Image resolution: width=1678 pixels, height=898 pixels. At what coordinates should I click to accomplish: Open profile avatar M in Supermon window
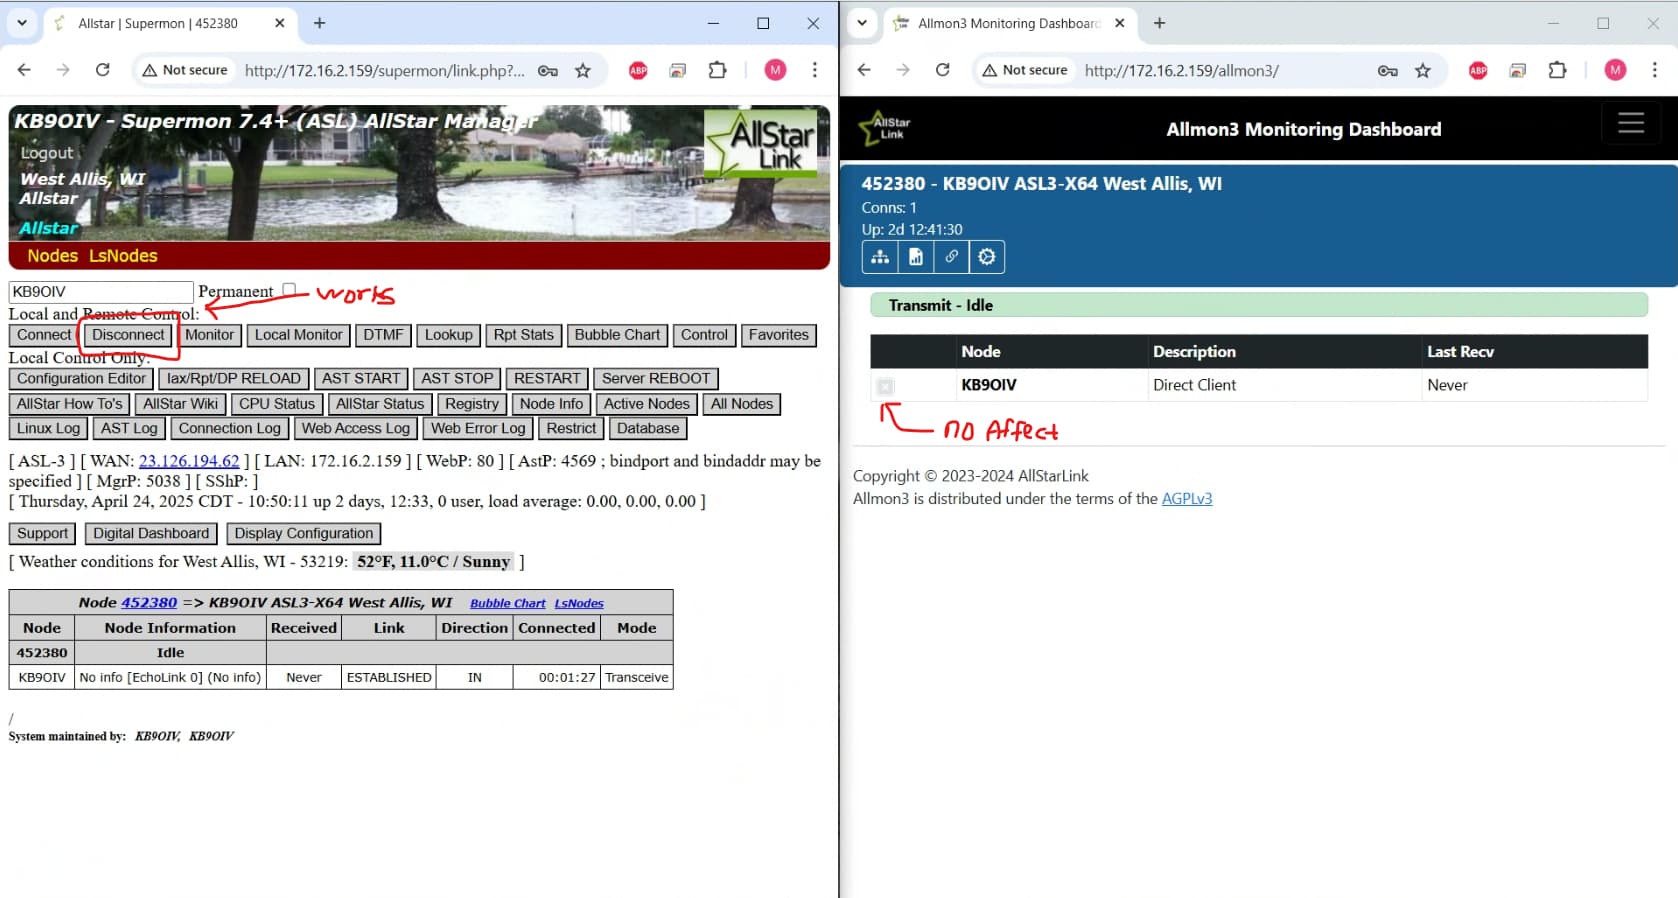click(775, 70)
